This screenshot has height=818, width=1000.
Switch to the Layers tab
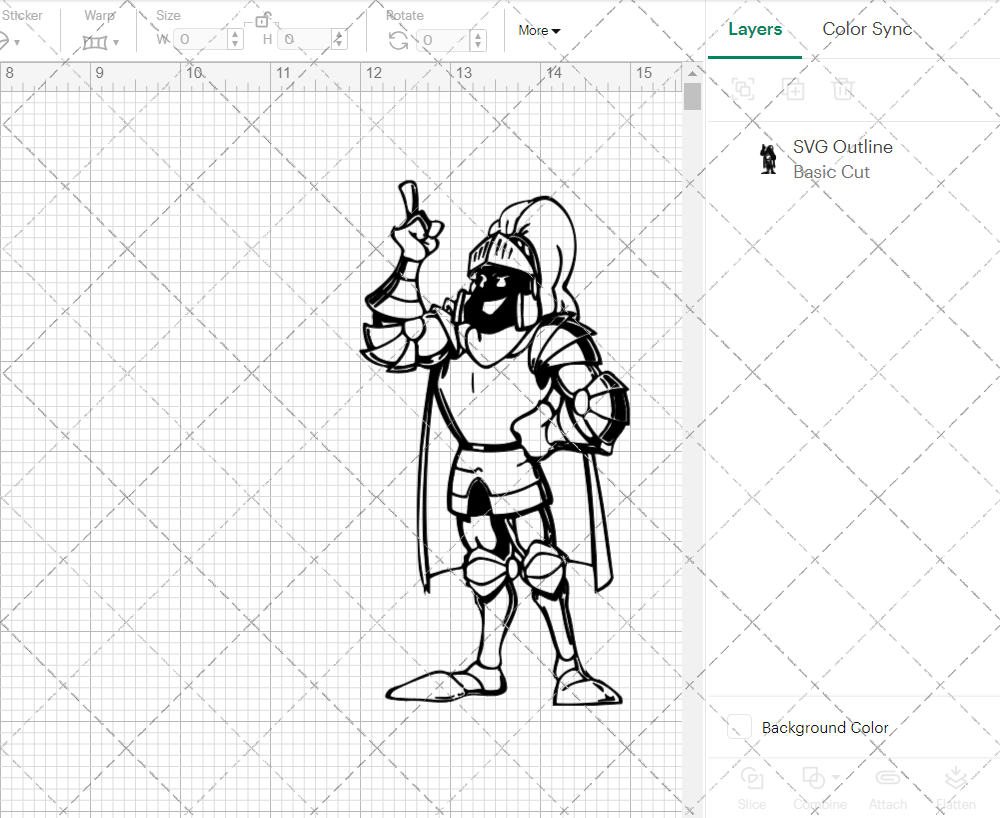[x=755, y=29]
